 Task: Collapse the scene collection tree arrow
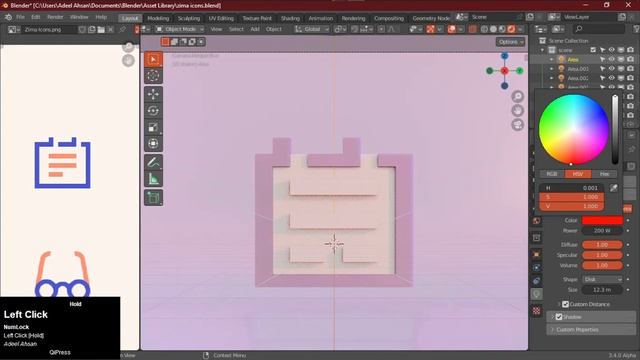point(542,50)
